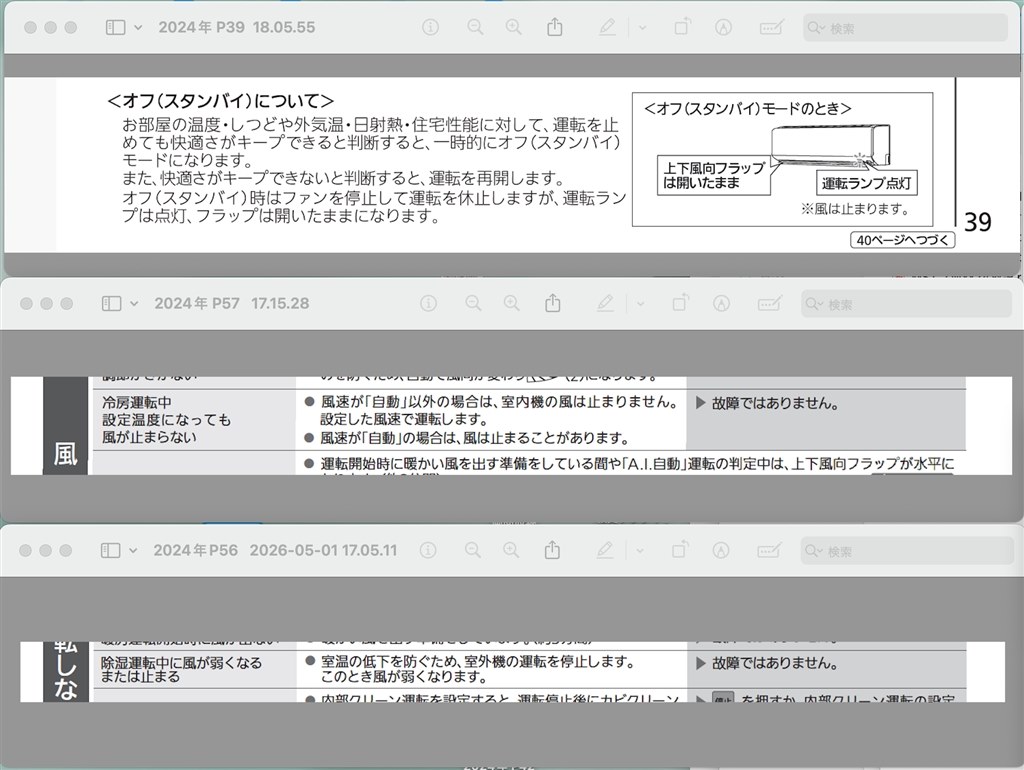
Task: Zoom in on the P57 window
Action: [x=512, y=303]
